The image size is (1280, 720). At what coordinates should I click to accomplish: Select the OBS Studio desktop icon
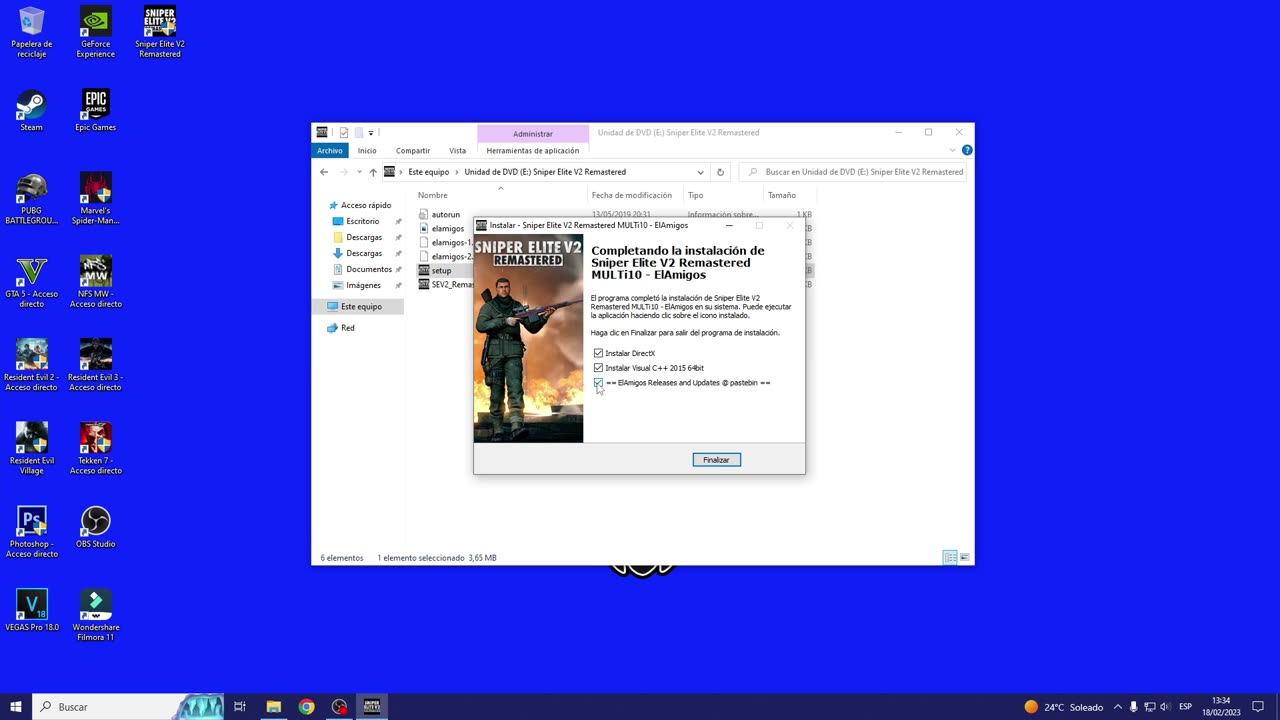coord(96,527)
